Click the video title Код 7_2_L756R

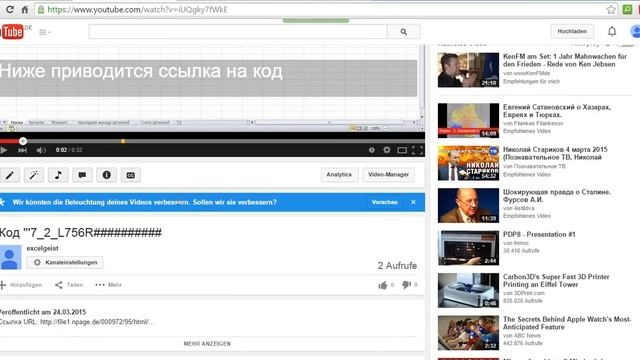80,233
